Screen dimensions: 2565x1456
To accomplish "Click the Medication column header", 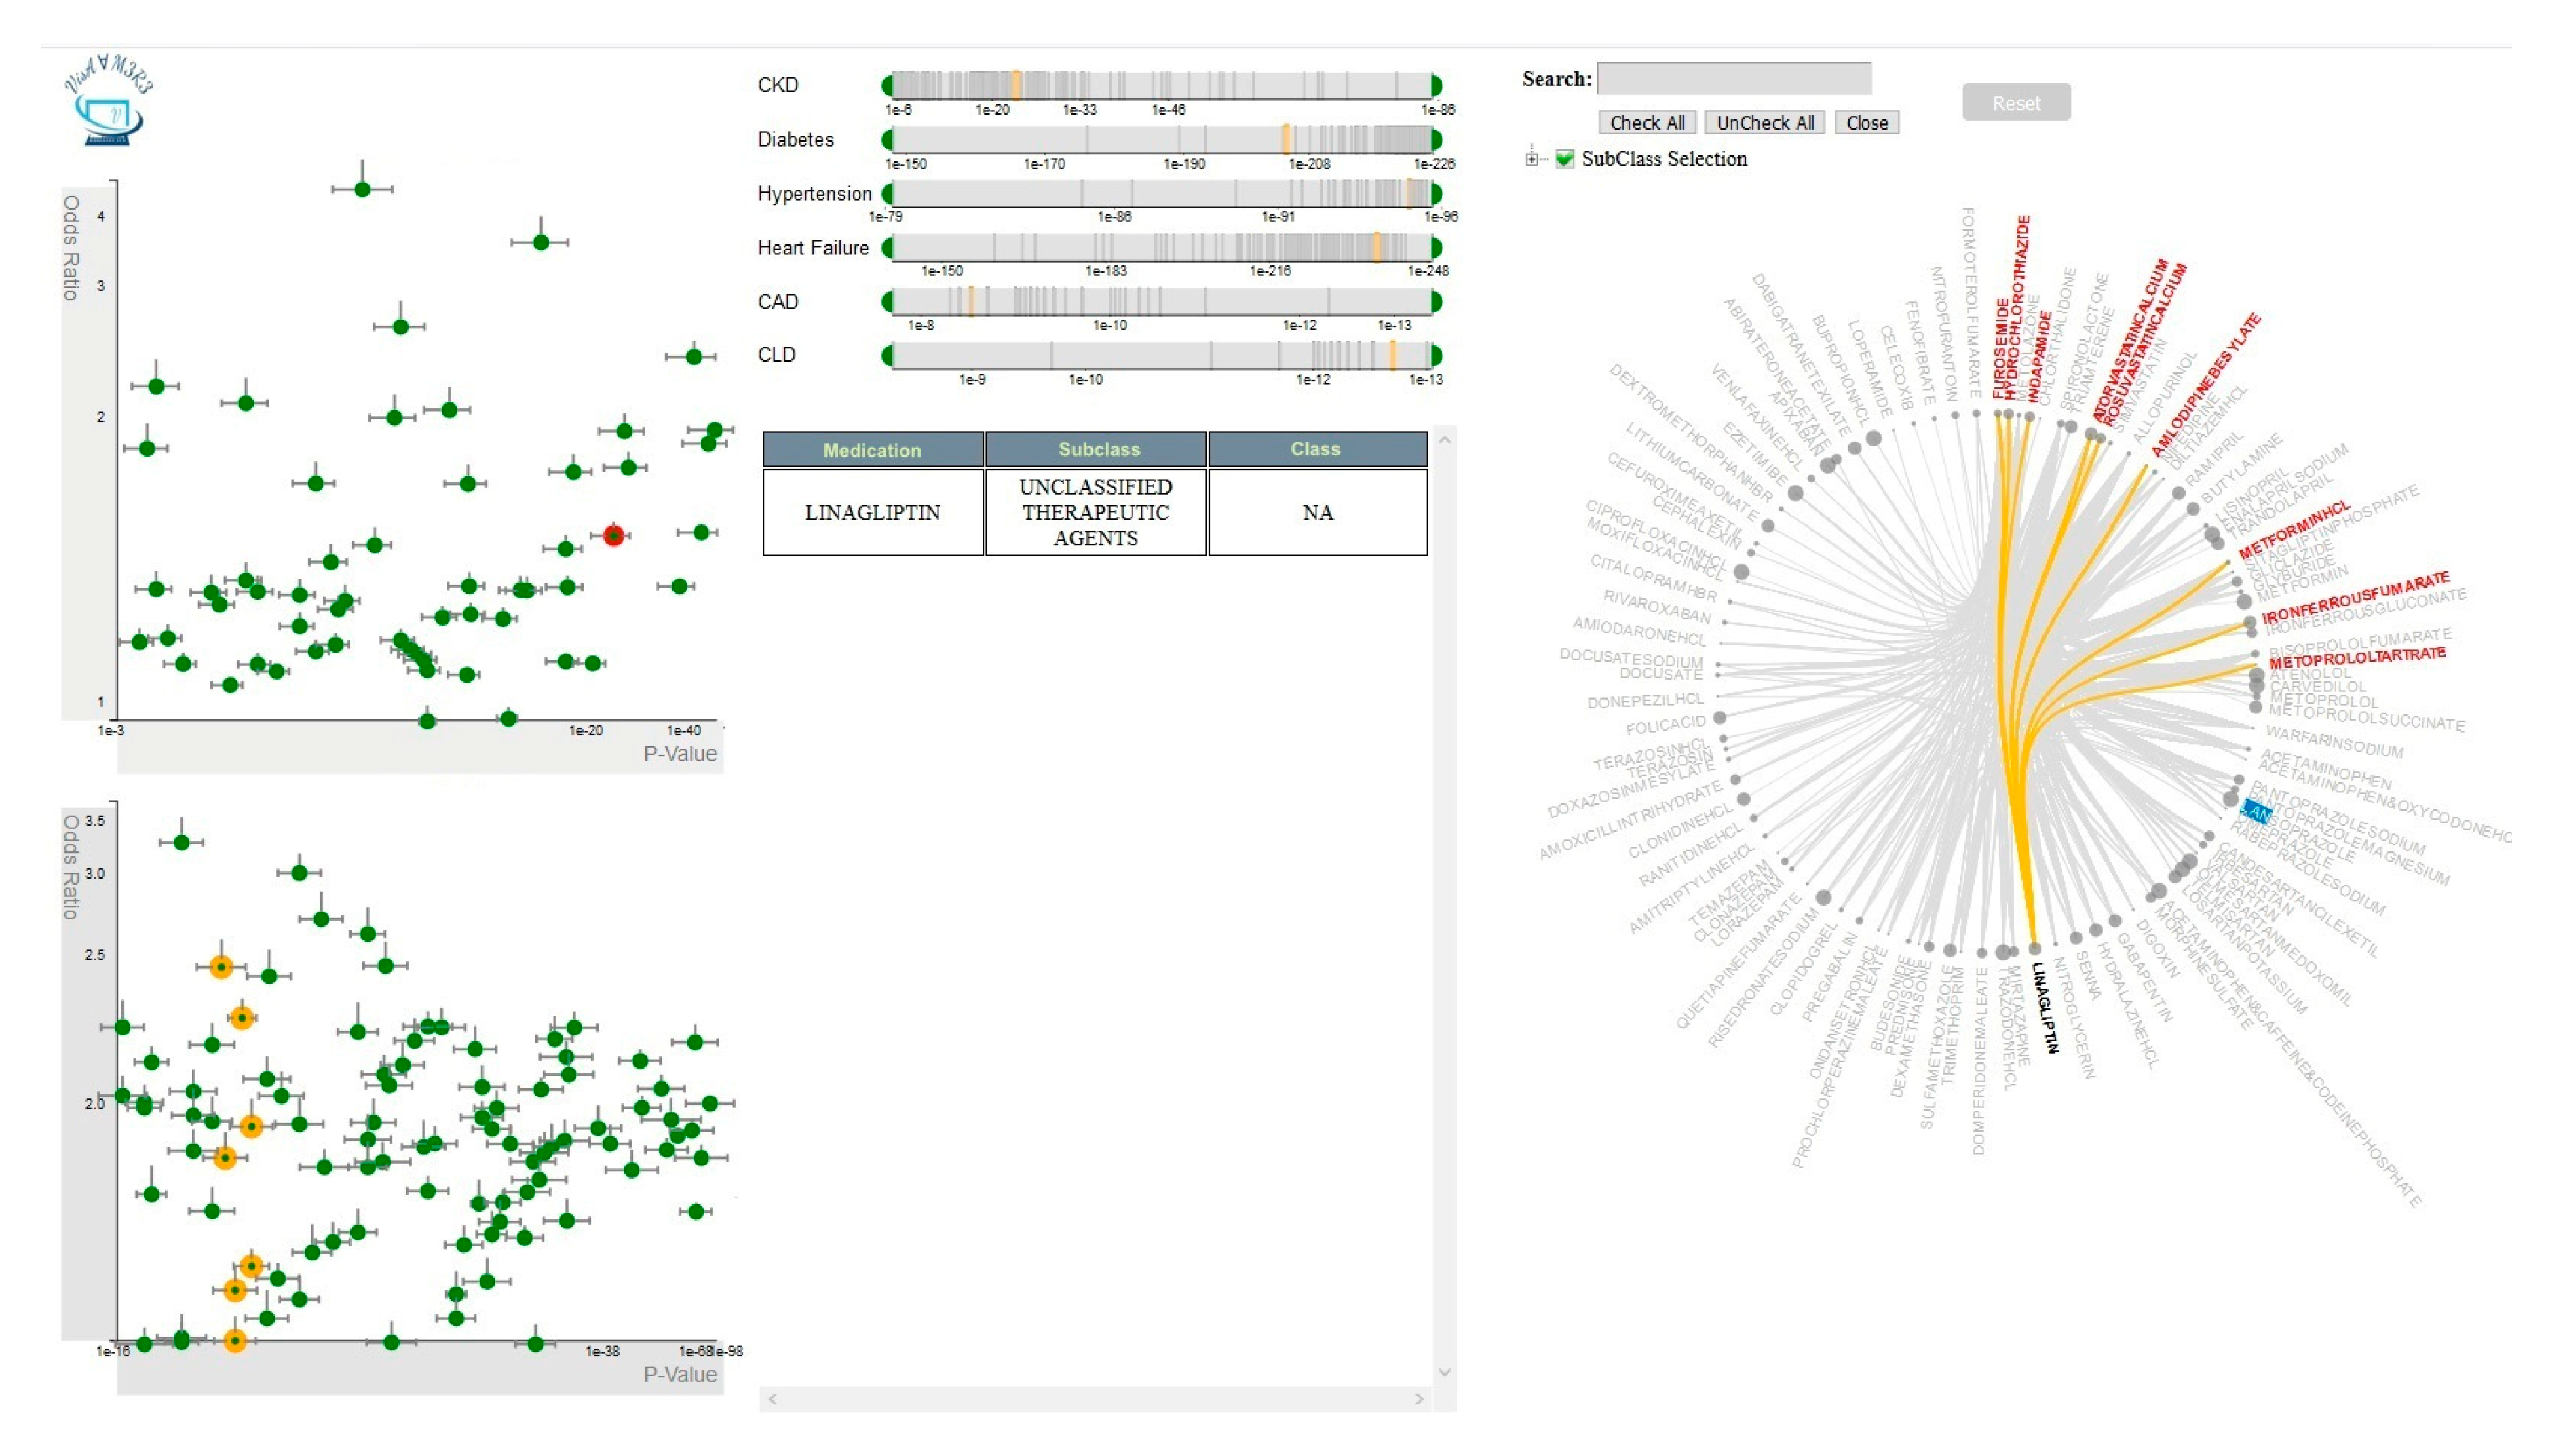I will point(872,450).
